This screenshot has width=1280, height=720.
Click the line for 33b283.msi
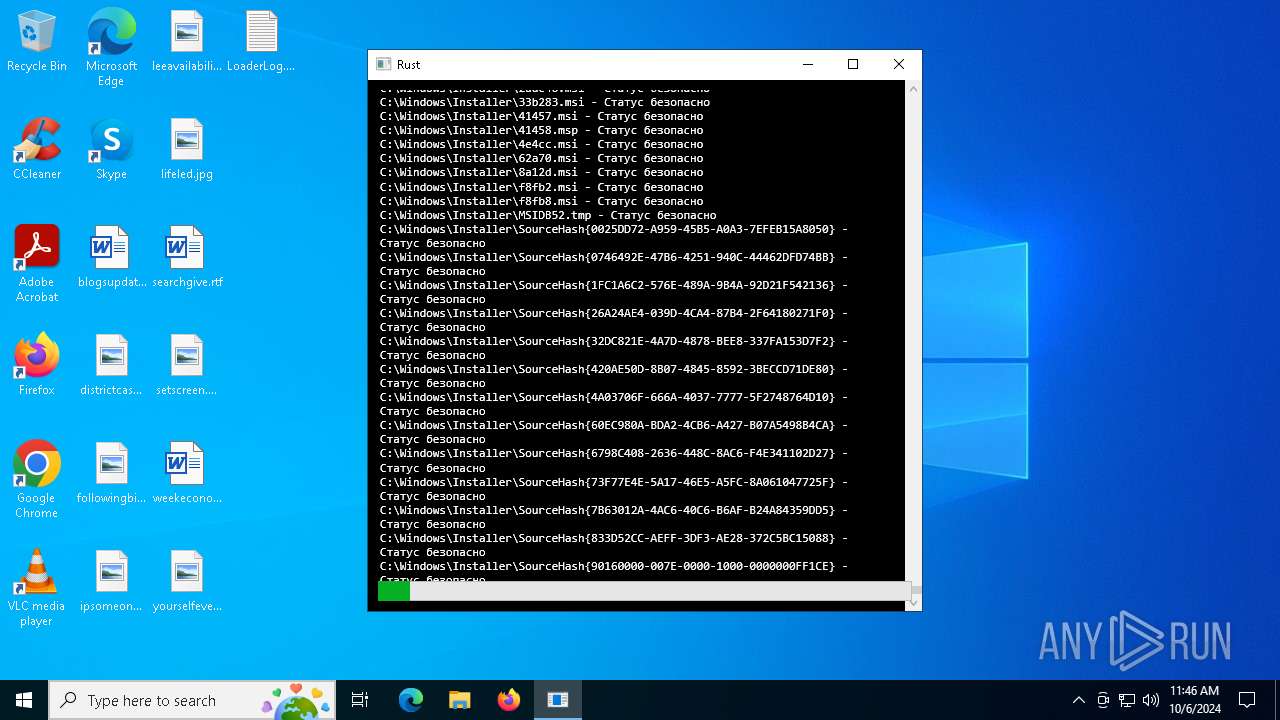[x=545, y=102]
